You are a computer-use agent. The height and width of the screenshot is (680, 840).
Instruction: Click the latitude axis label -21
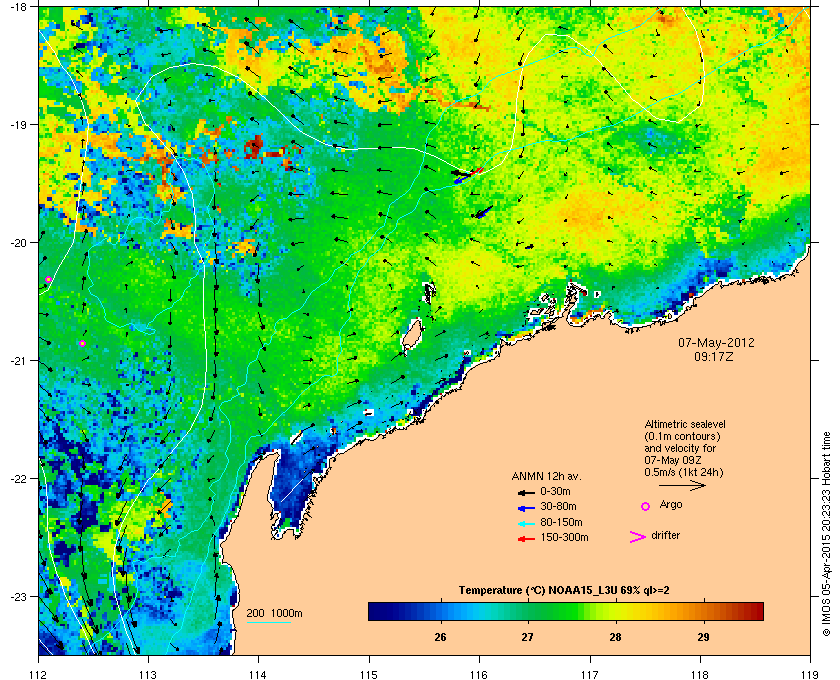pyautogui.click(x=19, y=360)
